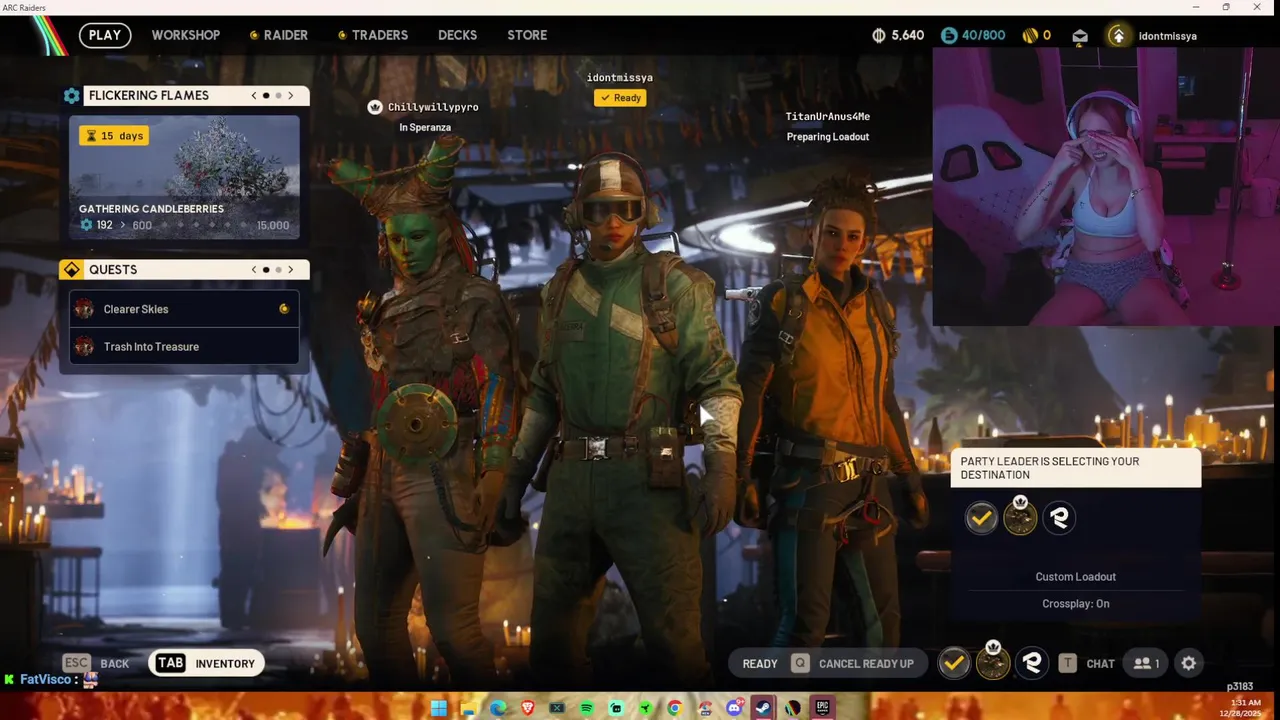Open File Explorer from the taskbar
The image size is (1280, 720).
(x=468, y=708)
